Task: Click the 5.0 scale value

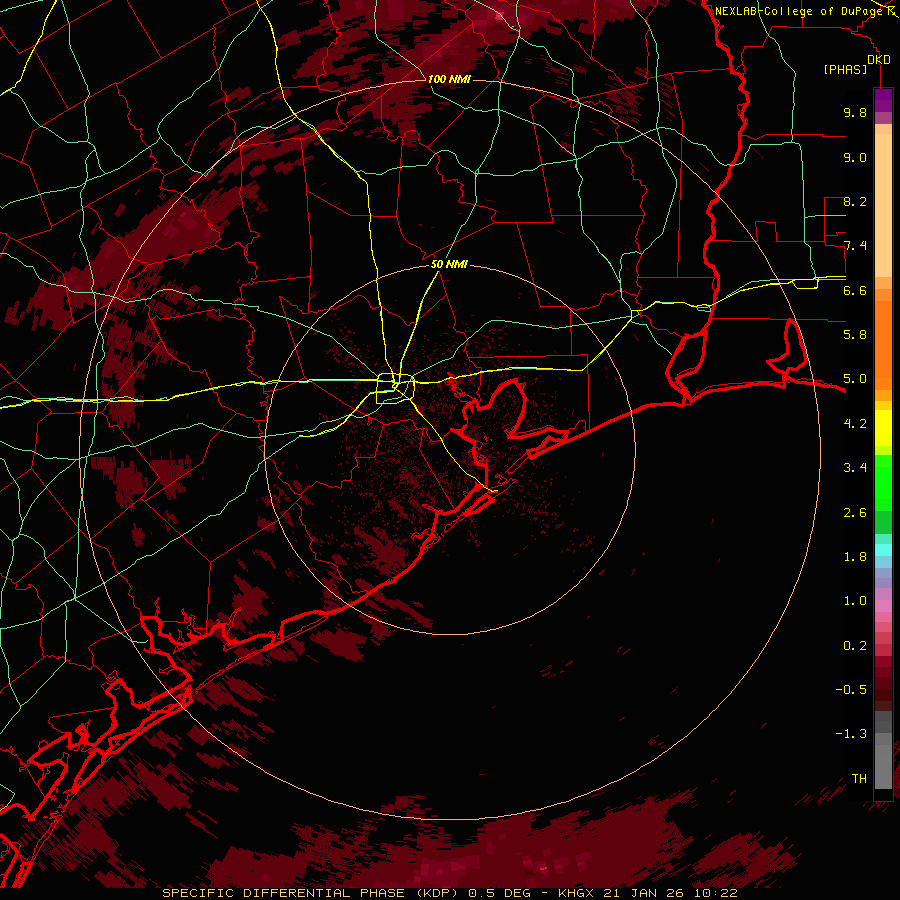Action: tap(855, 379)
